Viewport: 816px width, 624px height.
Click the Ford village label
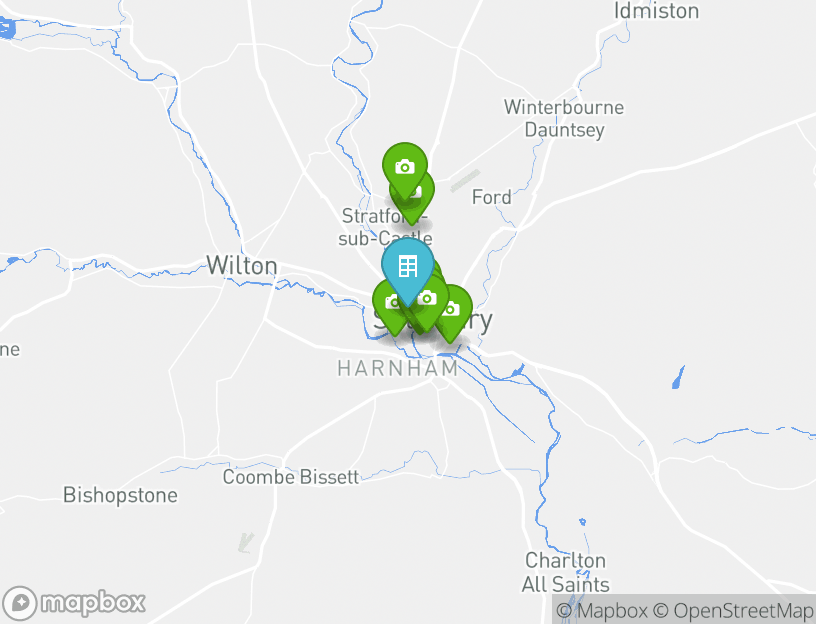click(491, 197)
